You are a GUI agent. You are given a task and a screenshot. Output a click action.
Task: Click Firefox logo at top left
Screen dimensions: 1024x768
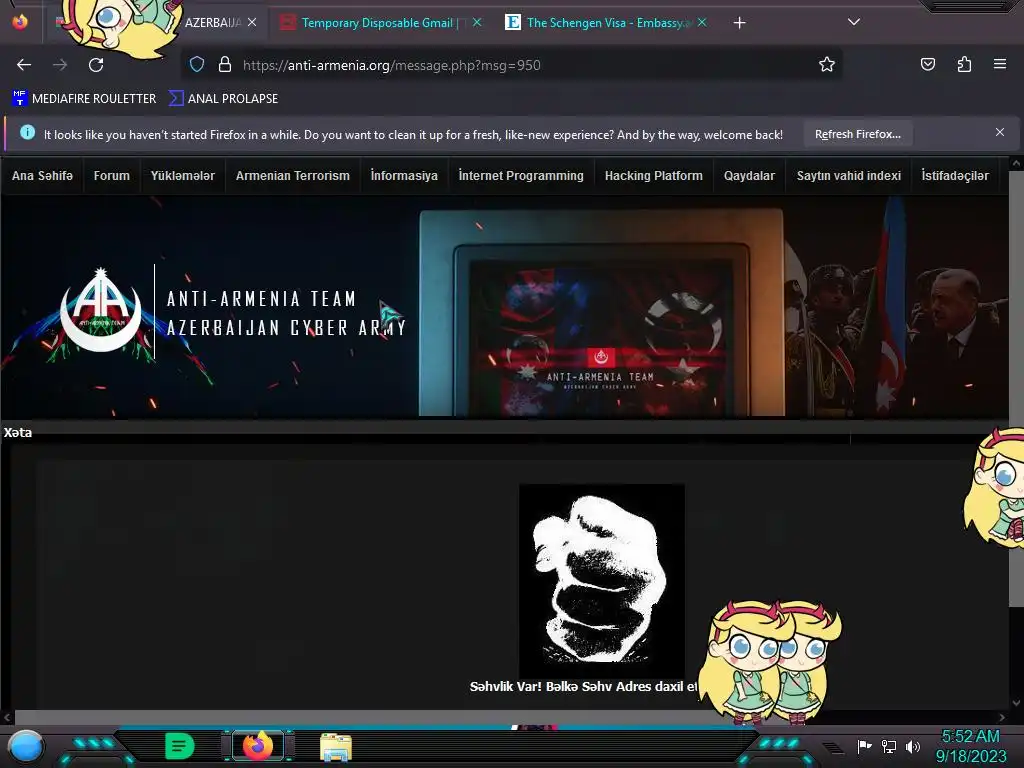(20, 22)
